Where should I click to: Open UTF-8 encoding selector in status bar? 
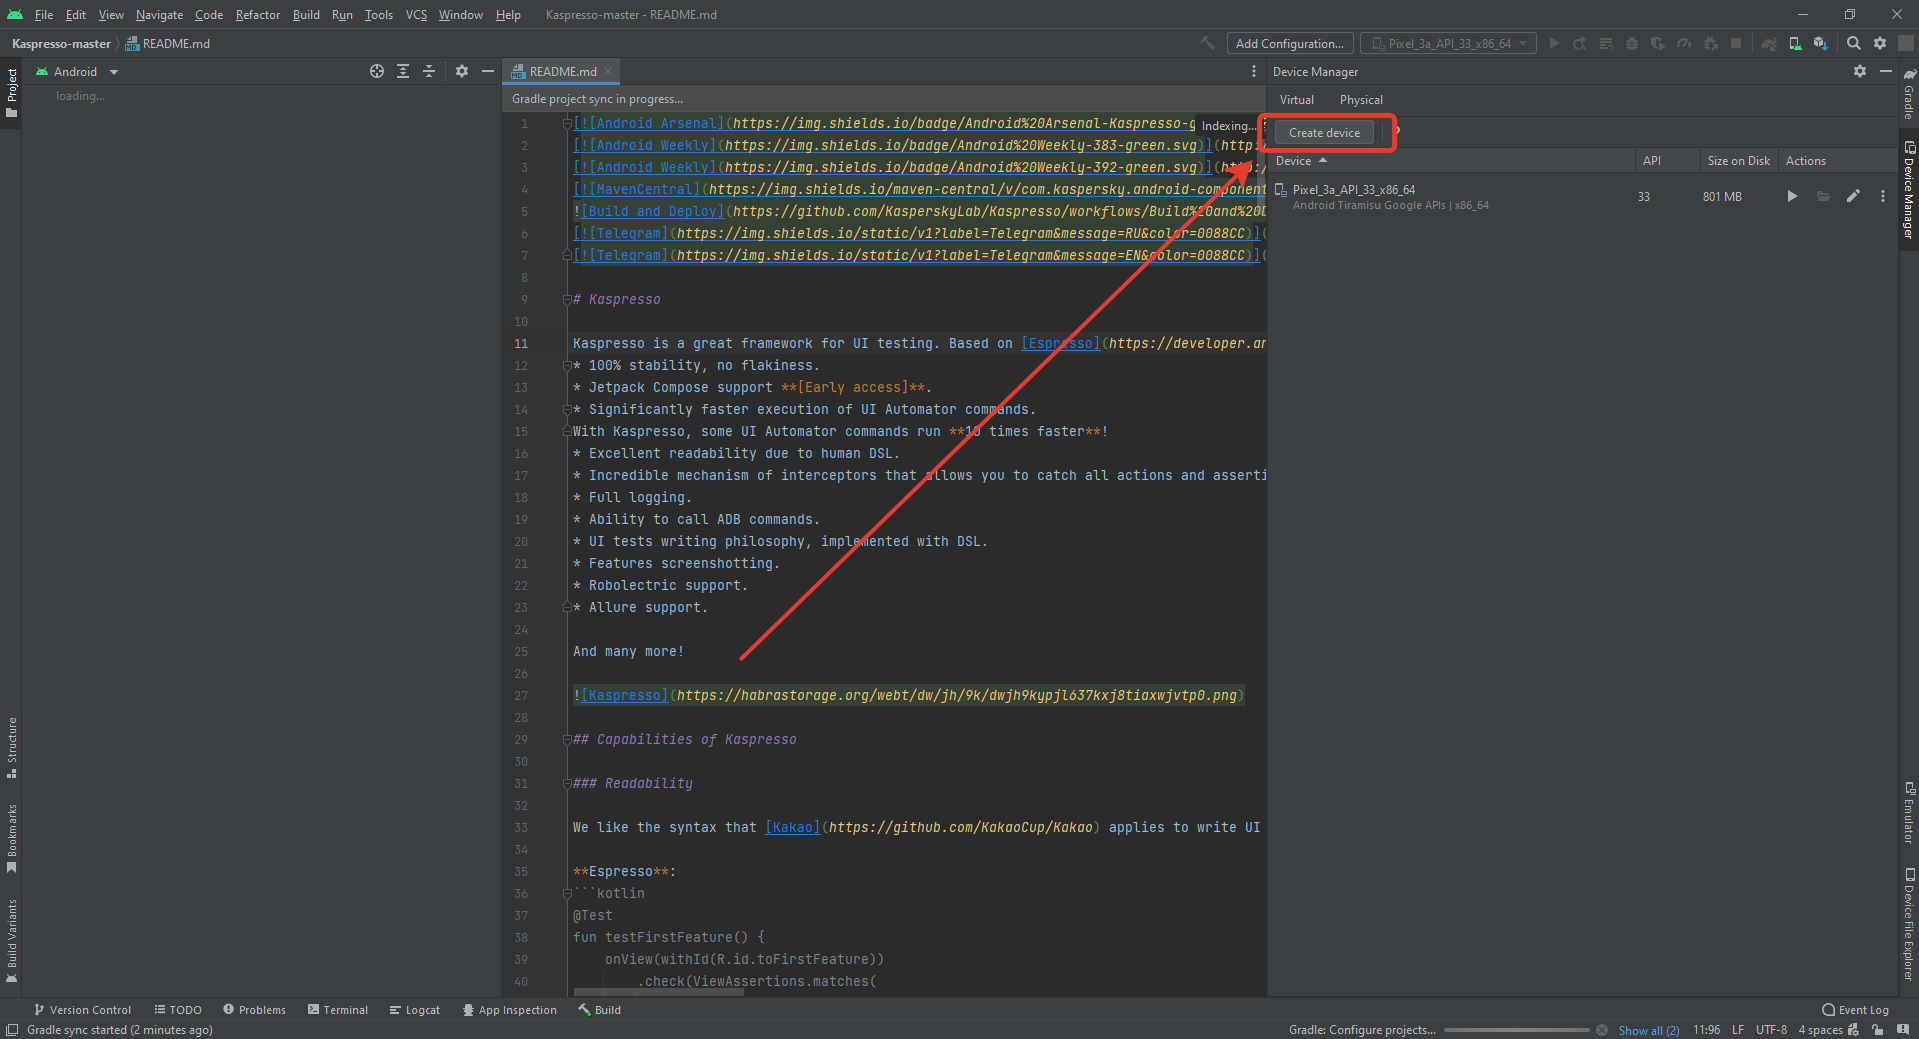coord(1771,1030)
